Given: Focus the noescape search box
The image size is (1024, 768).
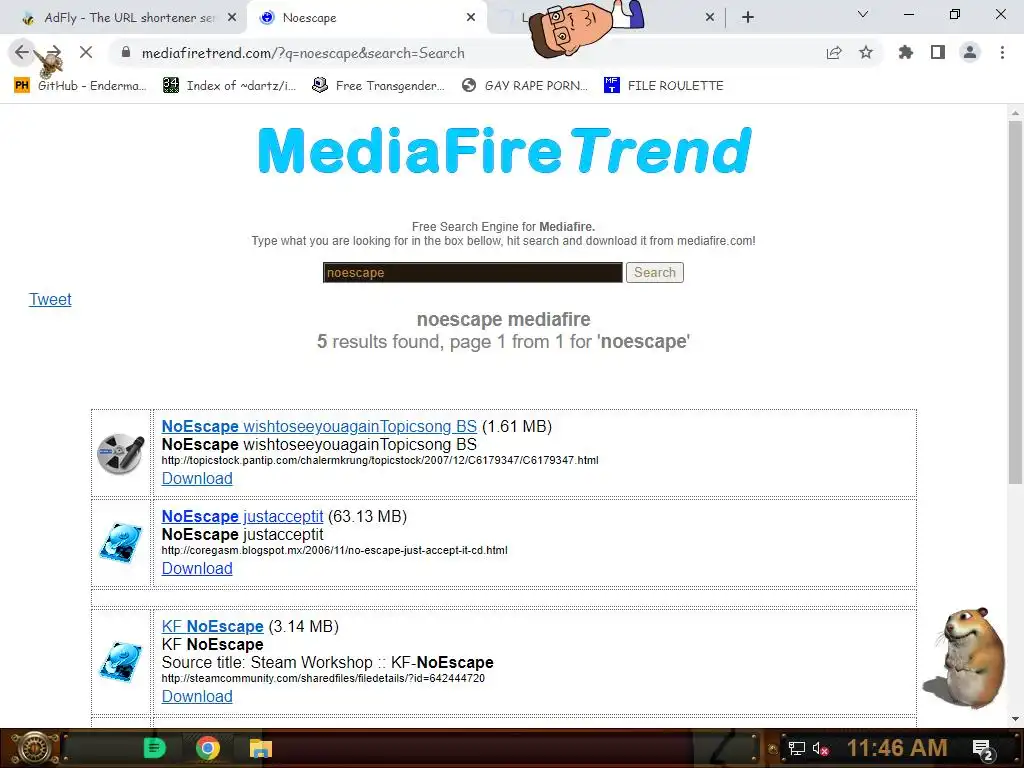Looking at the screenshot, I should pyautogui.click(x=472, y=272).
